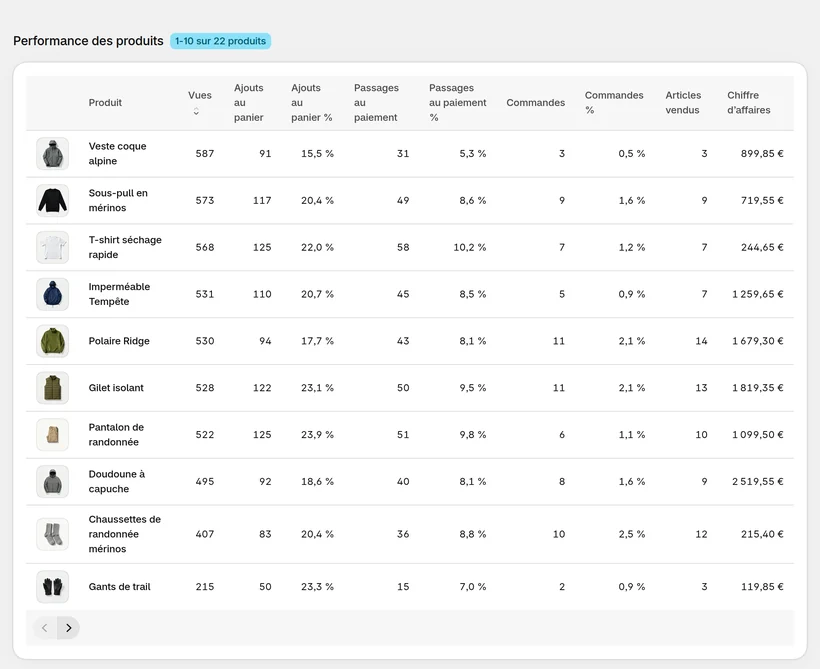Click 'Performance des produits' heading
The width and height of the screenshot is (820, 669).
(x=88, y=41)
